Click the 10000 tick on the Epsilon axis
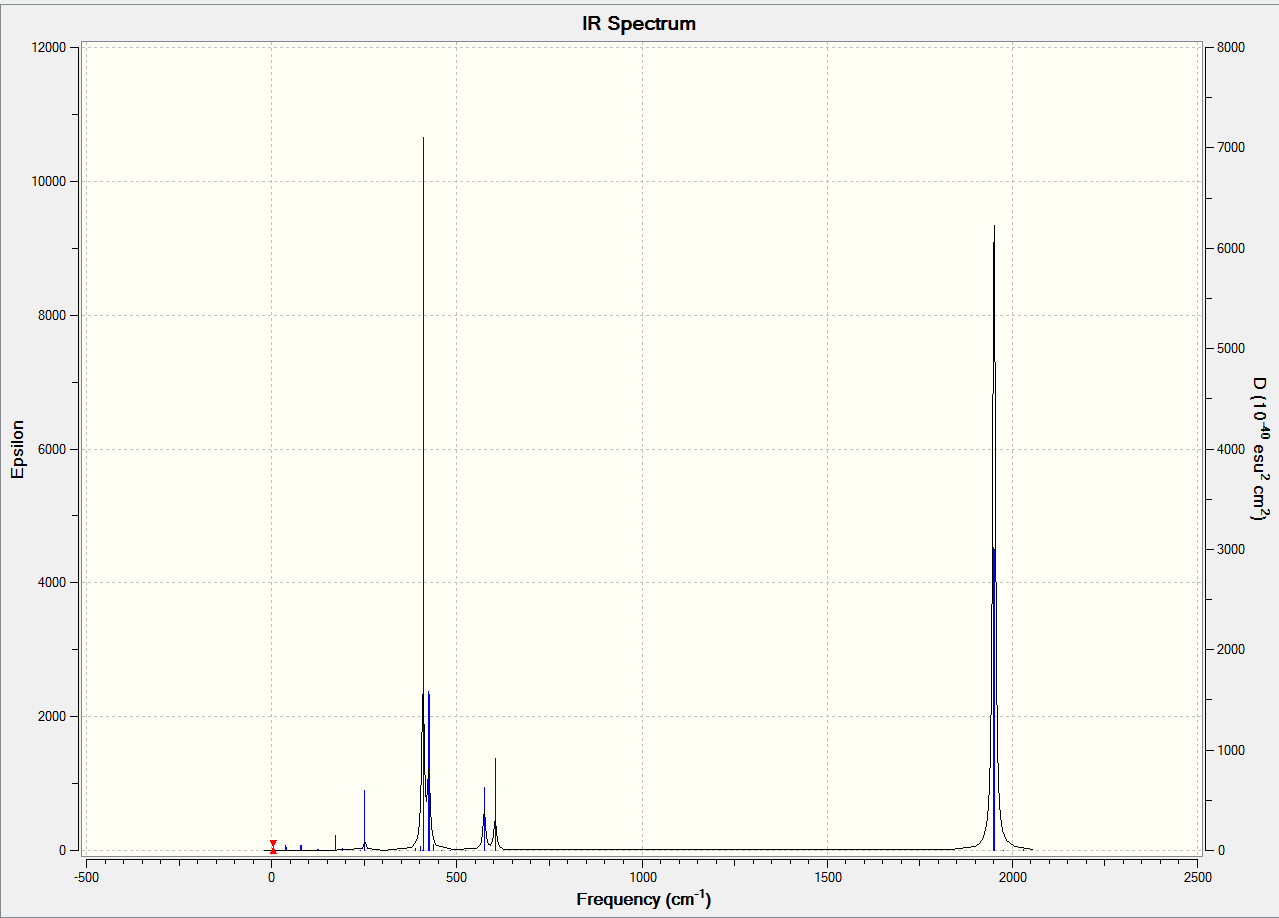The width and height of the screenshot is (1279, 918). (x=49, y=182)
